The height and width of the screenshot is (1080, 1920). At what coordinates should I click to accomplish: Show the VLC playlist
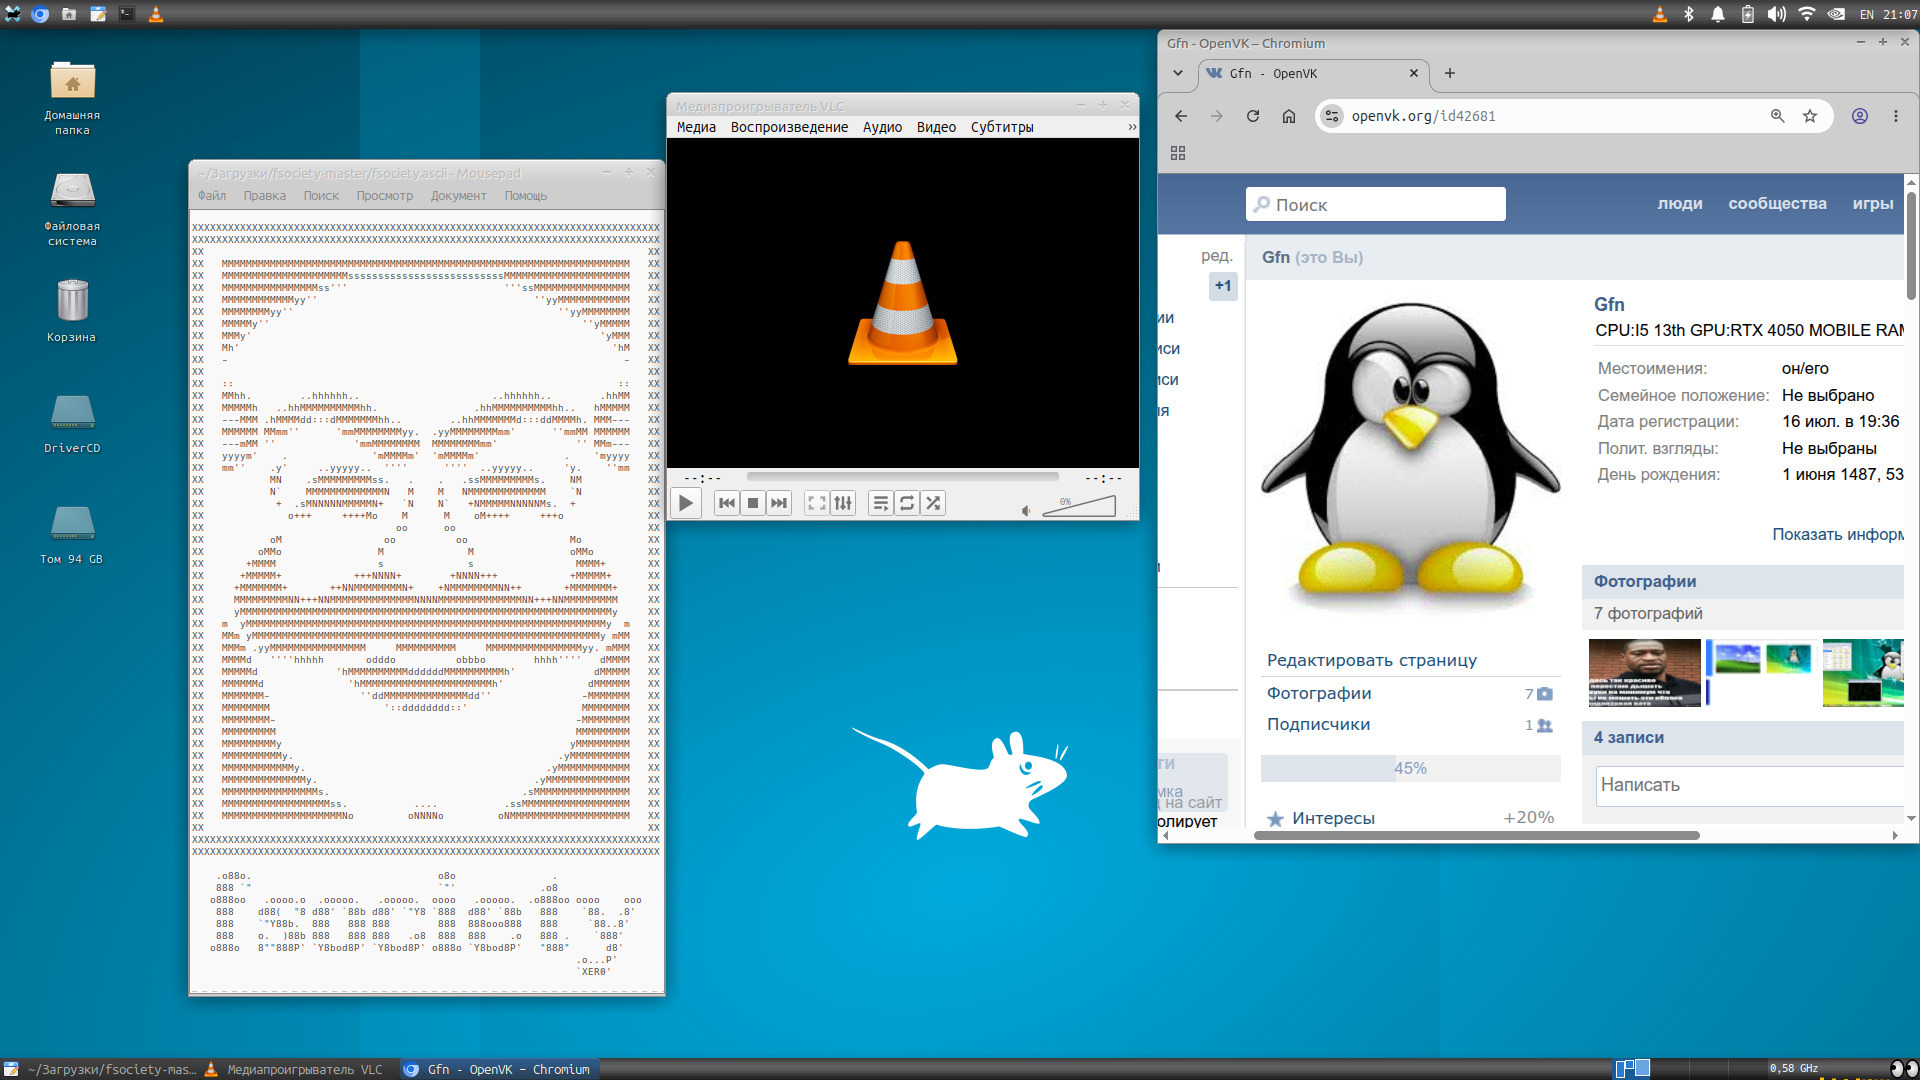[x=881, y=503]
